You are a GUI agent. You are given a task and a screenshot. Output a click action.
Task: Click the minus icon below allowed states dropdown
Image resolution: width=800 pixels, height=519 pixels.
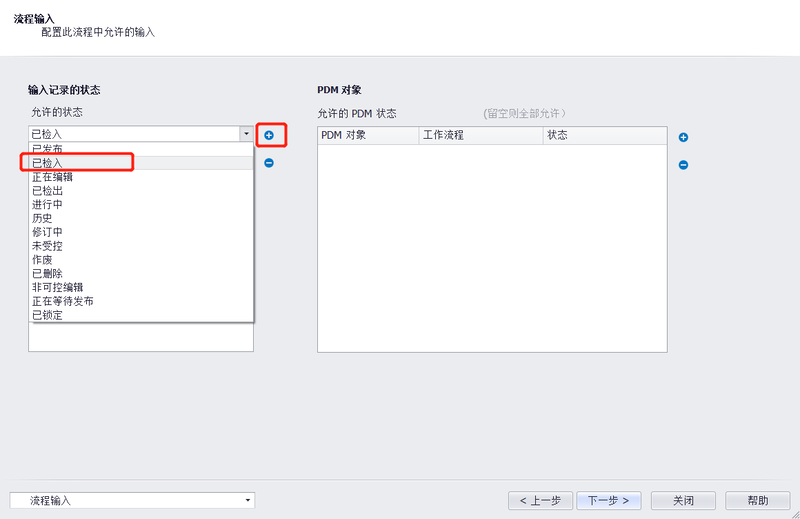coord(269,163)
